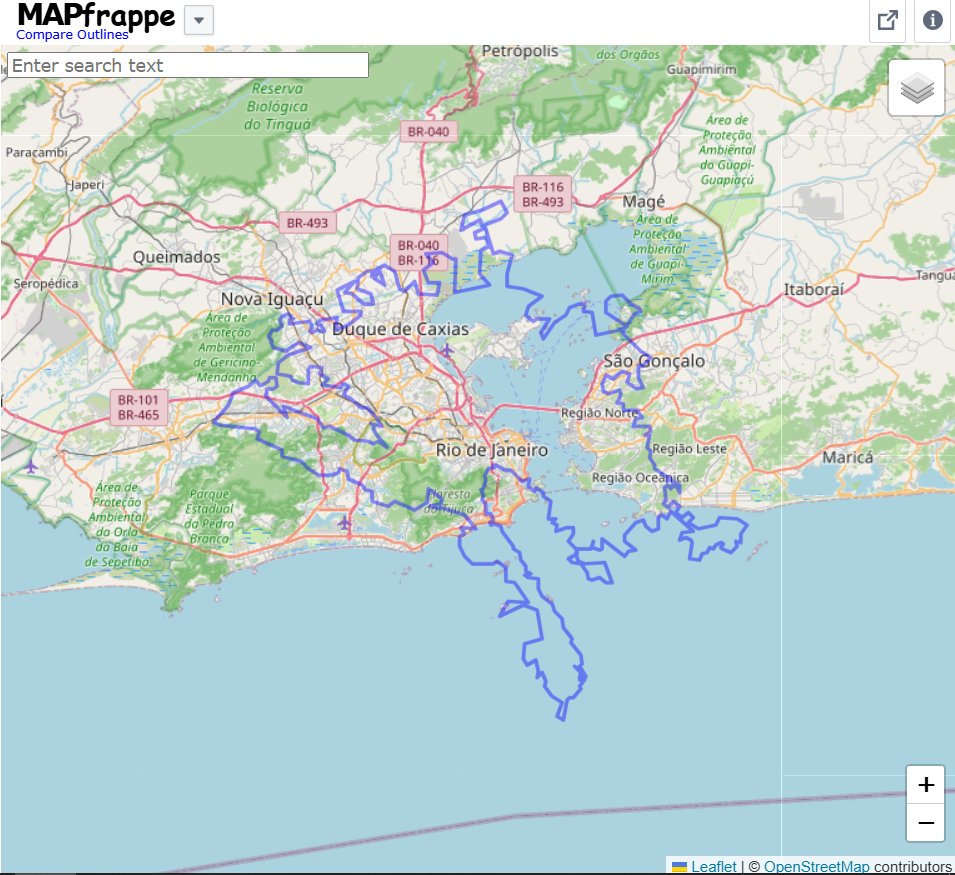955x875 pixels.
Task: Click the Reserva Biológica do Tinguá label
Action: pos(278,107)
